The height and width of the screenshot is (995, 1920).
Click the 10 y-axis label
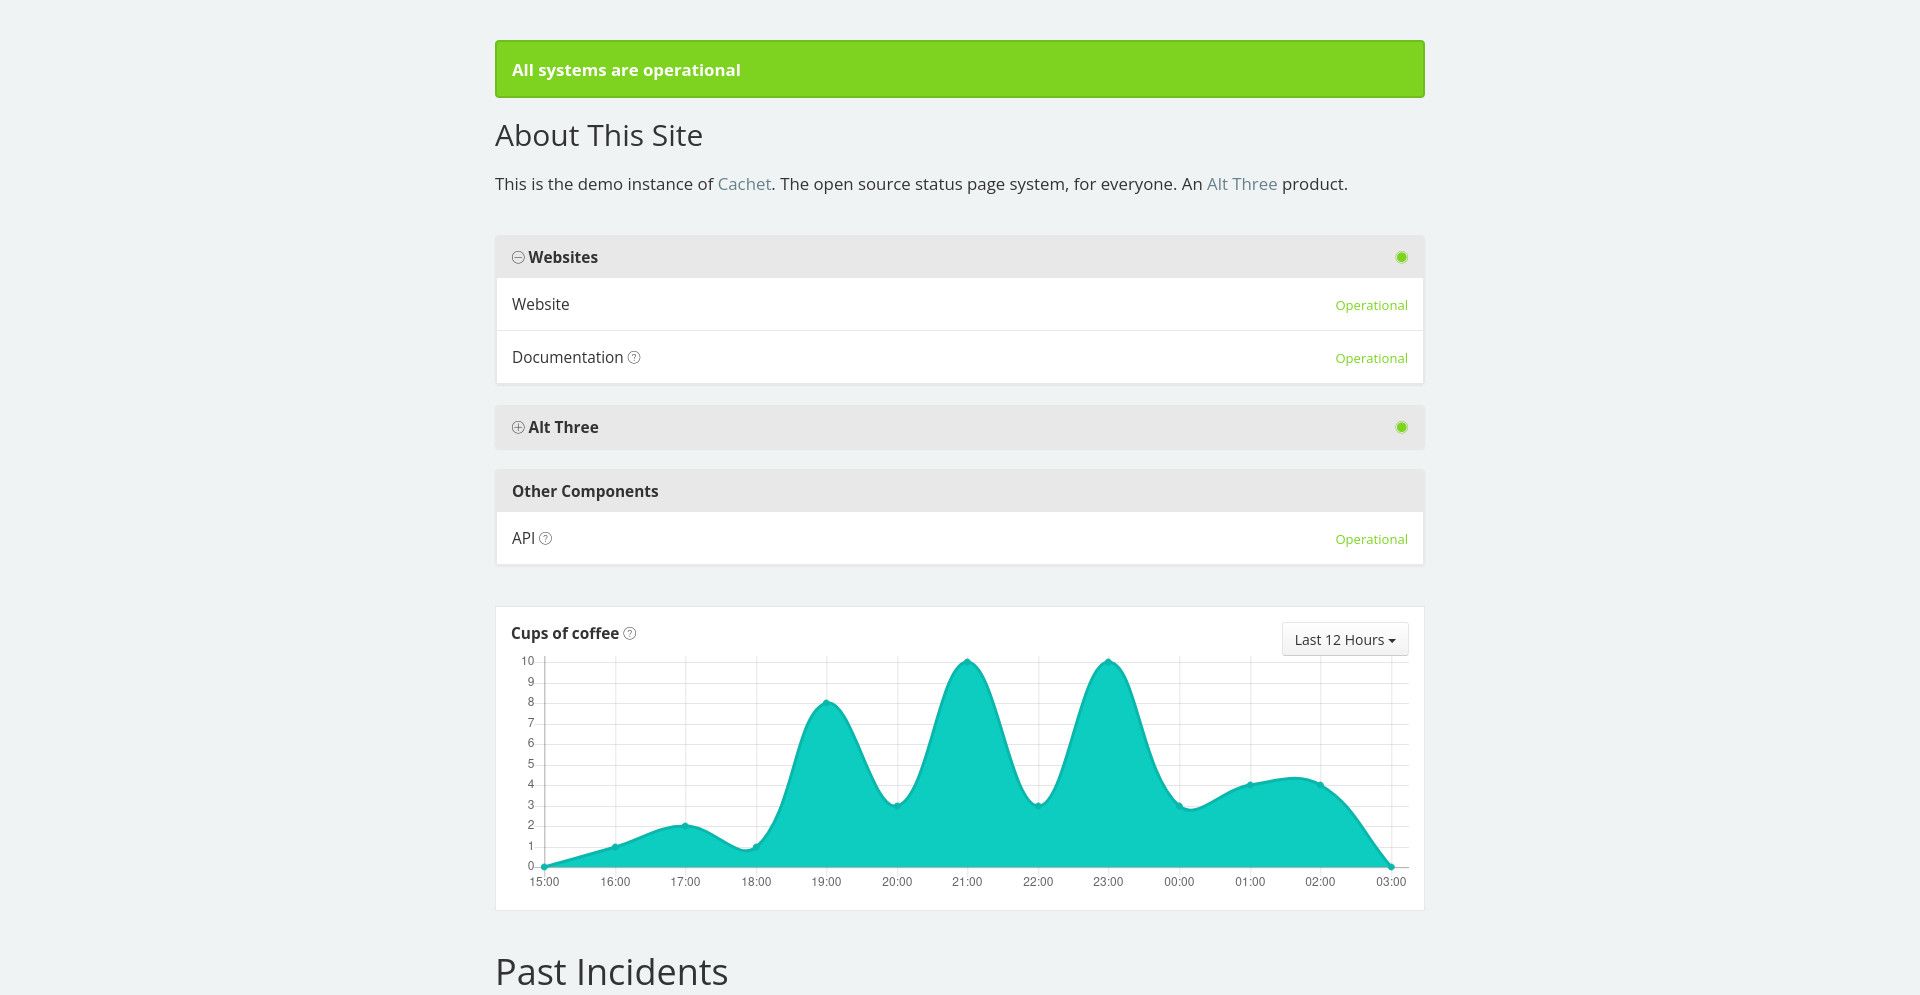527,661
